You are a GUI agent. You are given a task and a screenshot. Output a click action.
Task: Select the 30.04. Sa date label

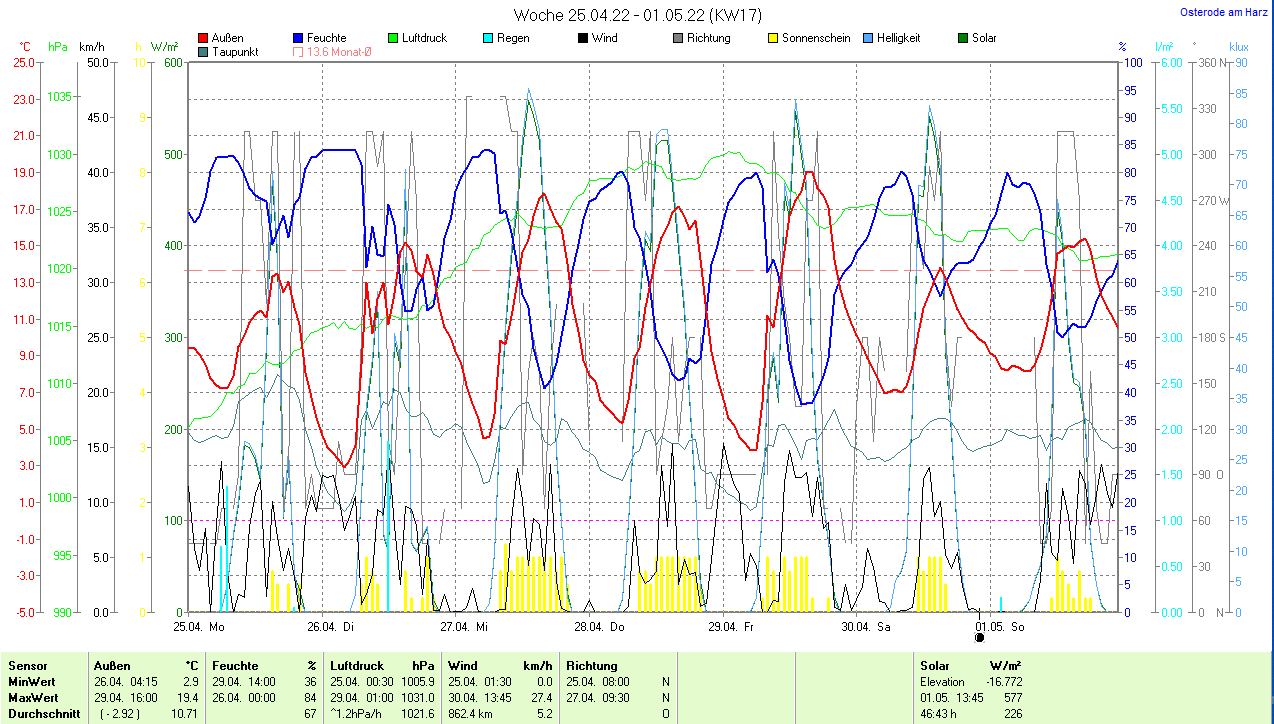click(x=865, y=627)
